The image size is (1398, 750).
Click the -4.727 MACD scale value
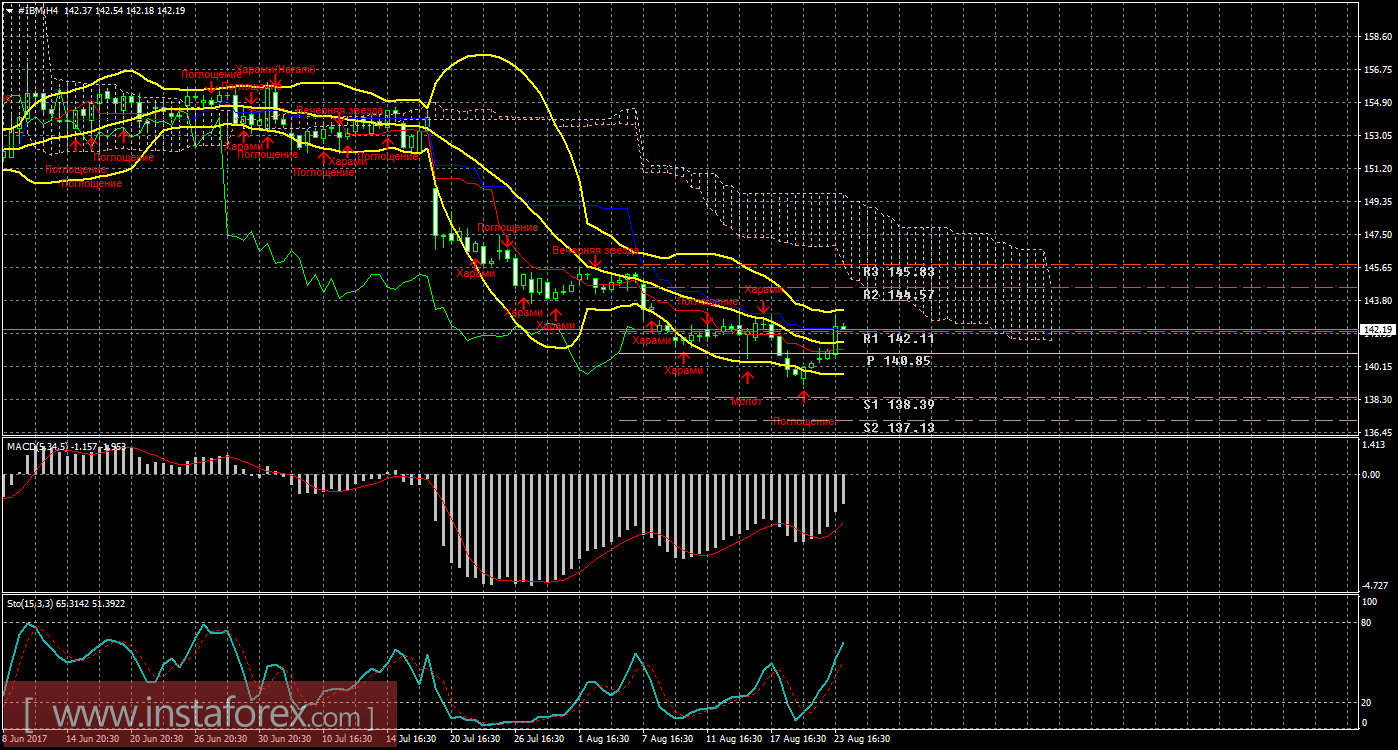(x=1376, y=585)
